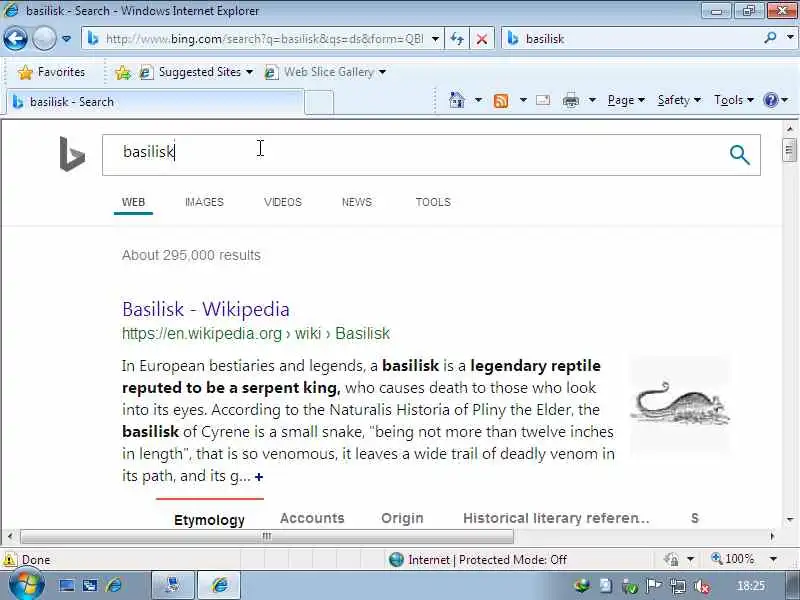800x600 pixels.
Task: Open the Page menu
Action: tap(626, 100)
